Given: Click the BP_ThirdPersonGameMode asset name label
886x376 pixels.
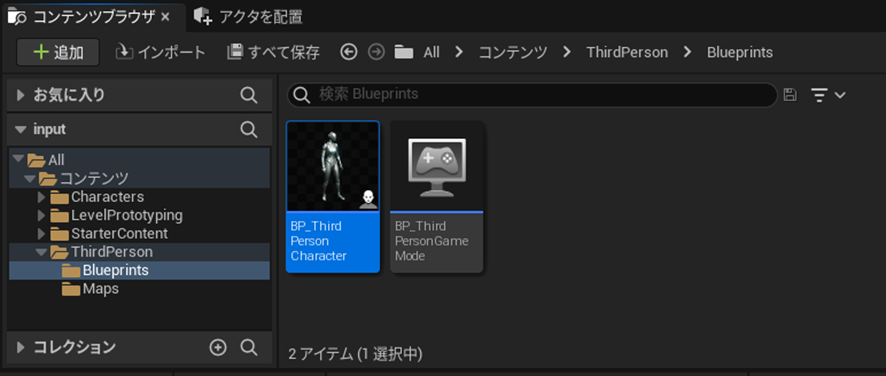Looking at the screenshot, I should click(x=432, y=241).
